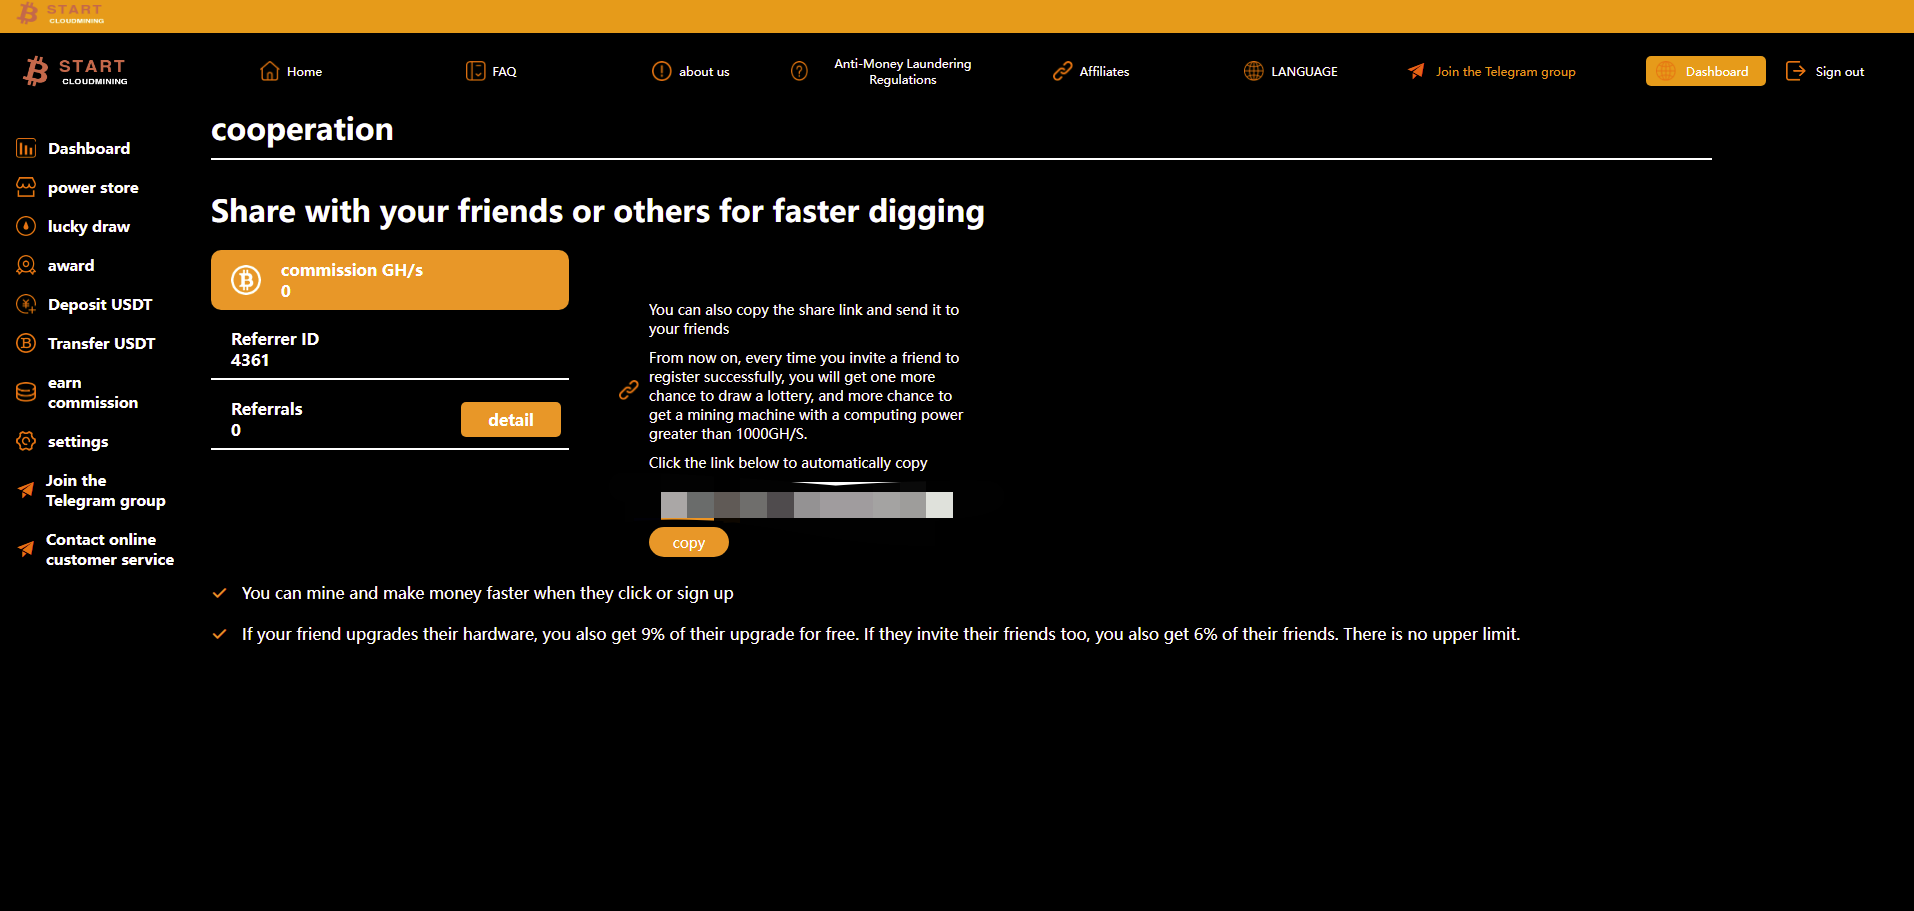View referrals with the detail button
The width and height of the screenshot is (1914, 911).
(x=510, y=420)
